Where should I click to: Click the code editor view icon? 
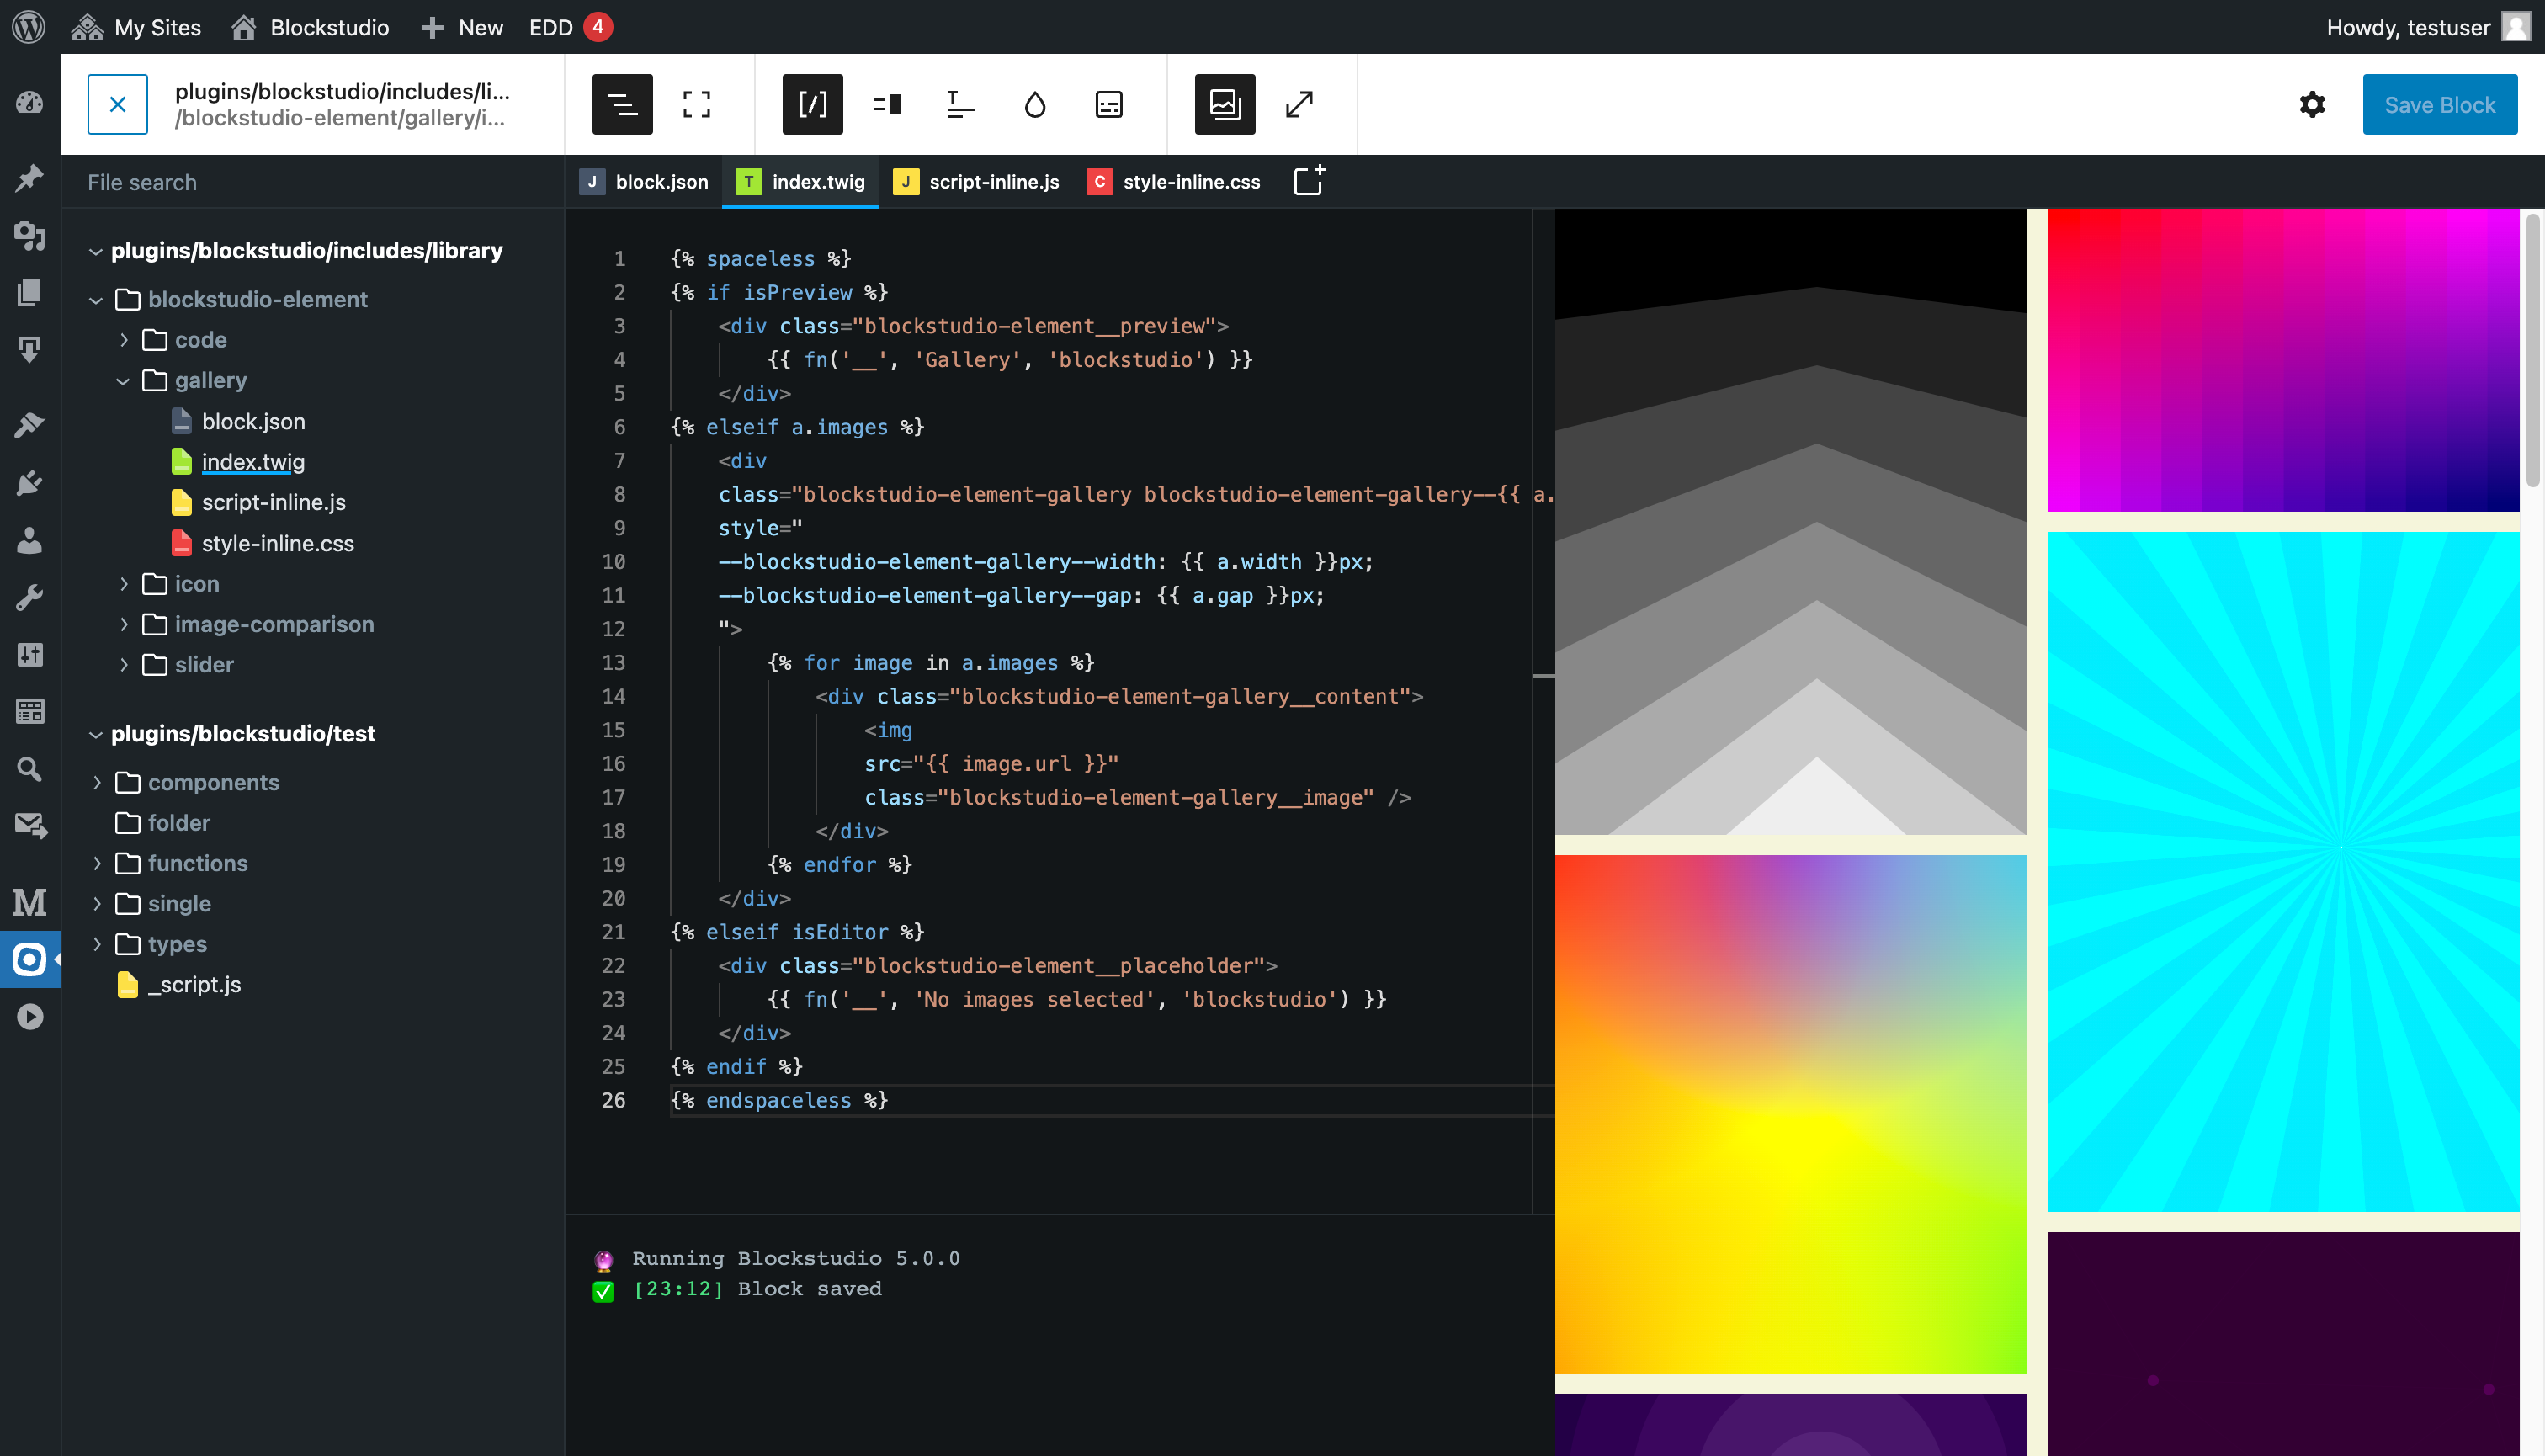[811, 104]
